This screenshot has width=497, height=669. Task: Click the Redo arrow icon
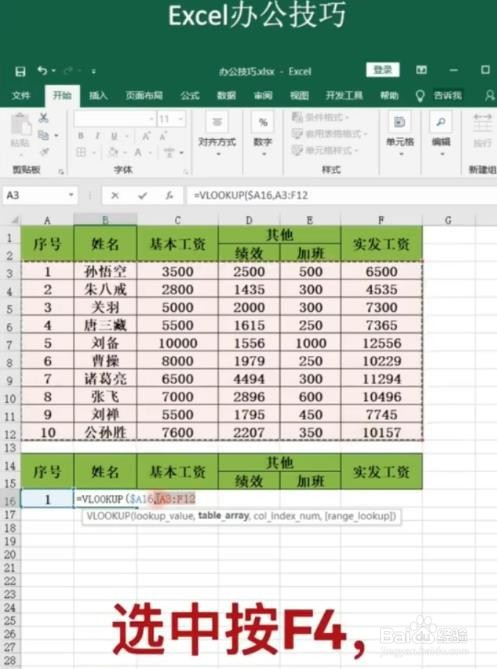coord(69,71)
